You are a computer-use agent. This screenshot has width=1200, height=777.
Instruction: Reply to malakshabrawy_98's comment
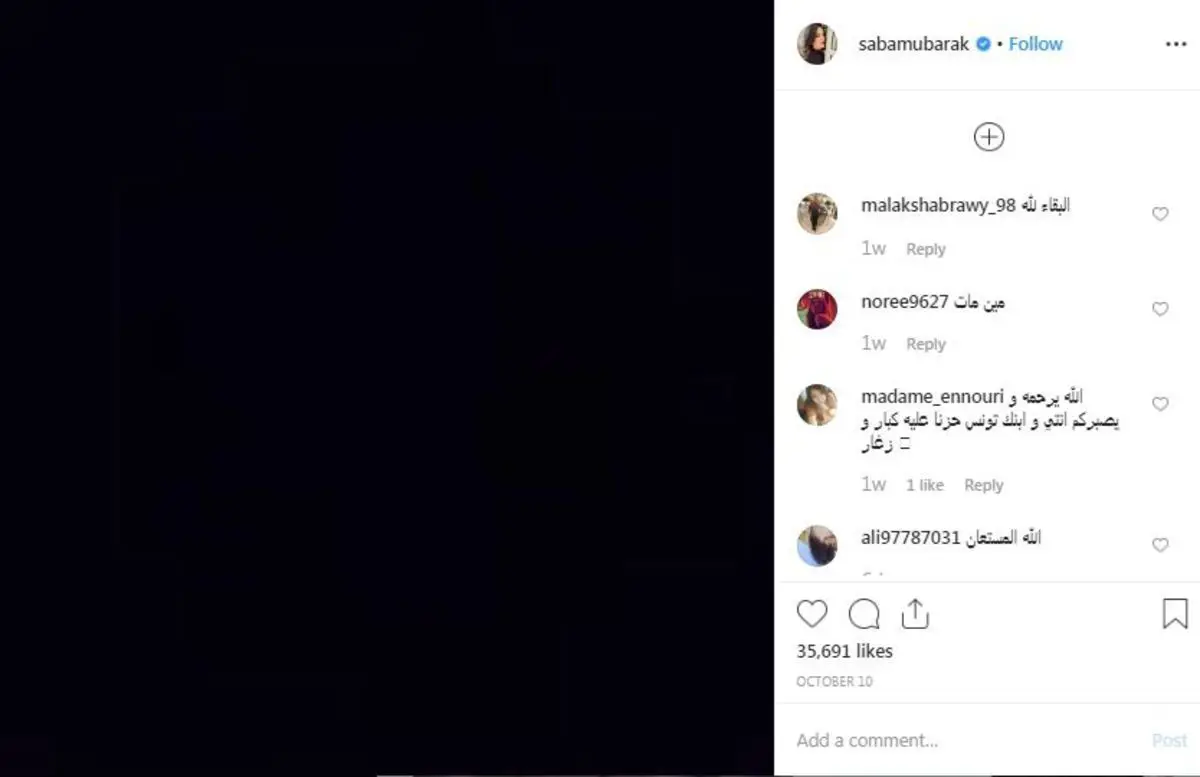point(925,249)
